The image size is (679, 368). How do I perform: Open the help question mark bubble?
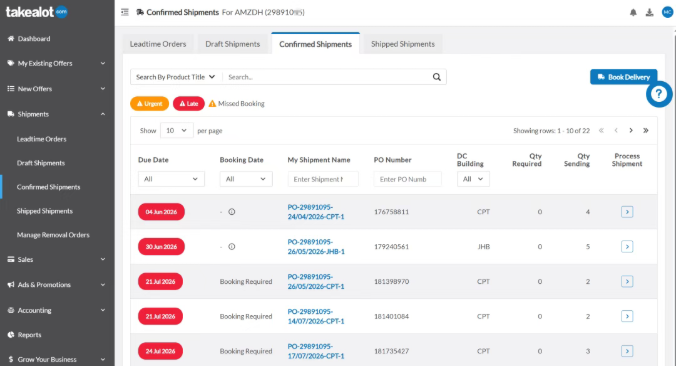(x=659, y=94)
